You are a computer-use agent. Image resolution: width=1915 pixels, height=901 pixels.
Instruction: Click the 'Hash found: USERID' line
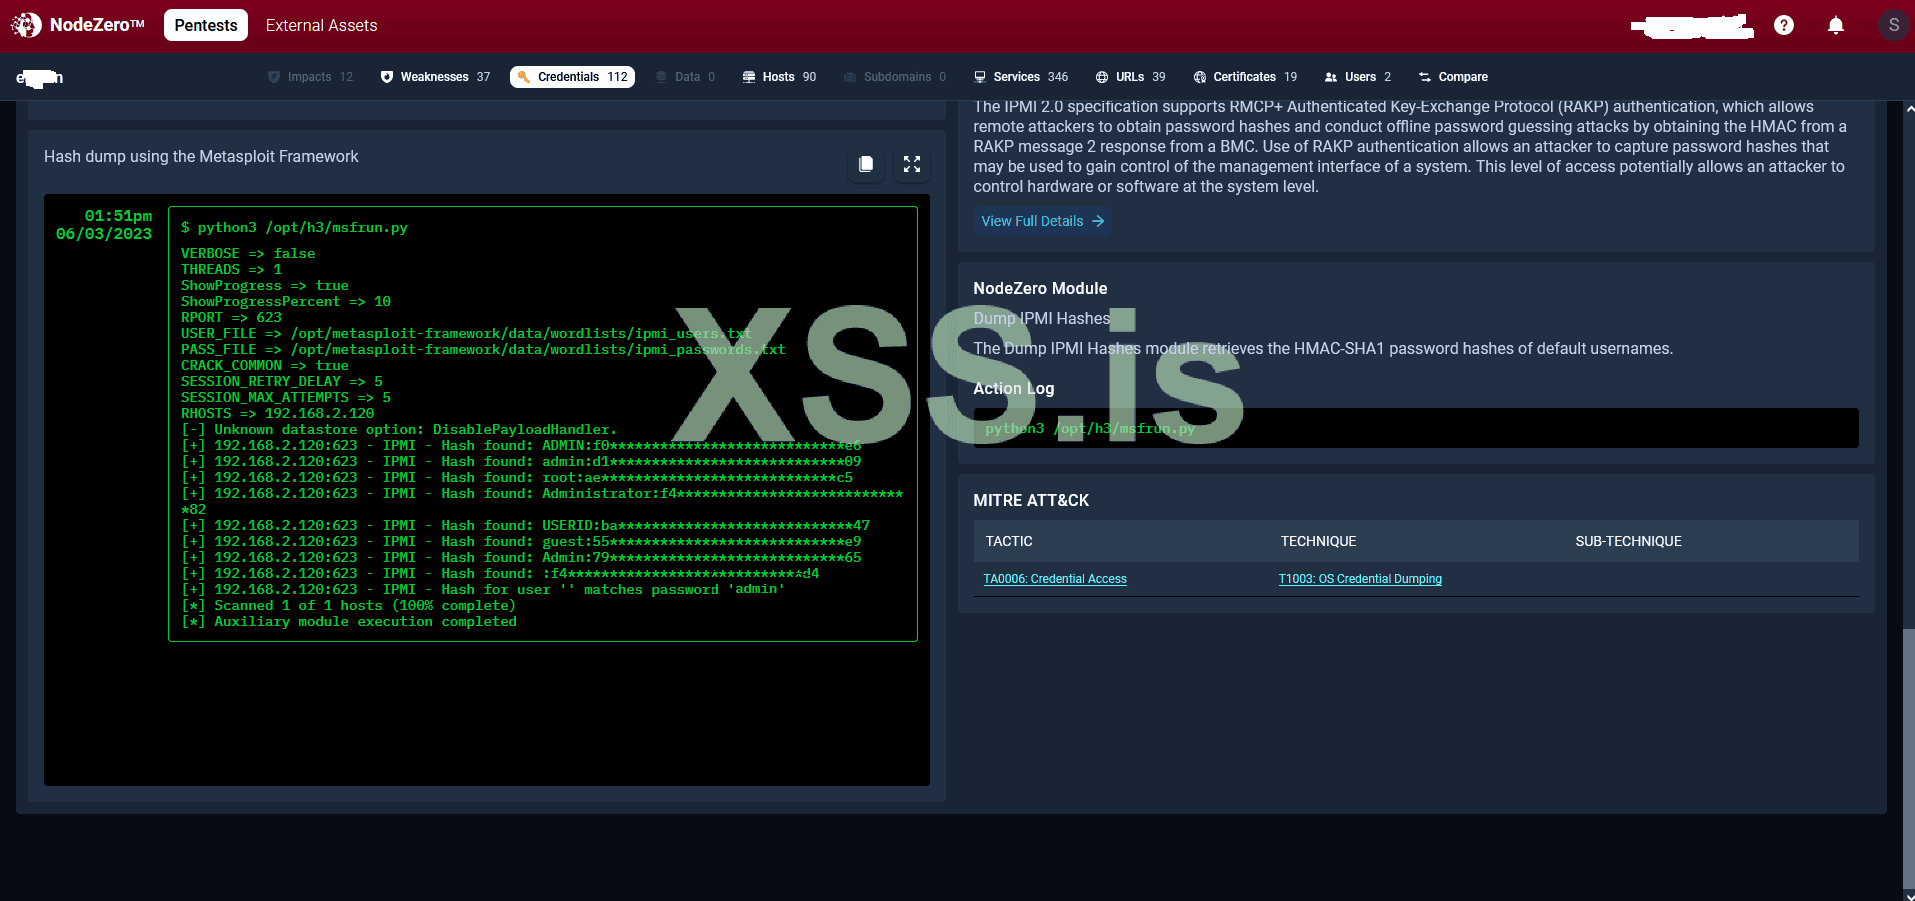526,526
